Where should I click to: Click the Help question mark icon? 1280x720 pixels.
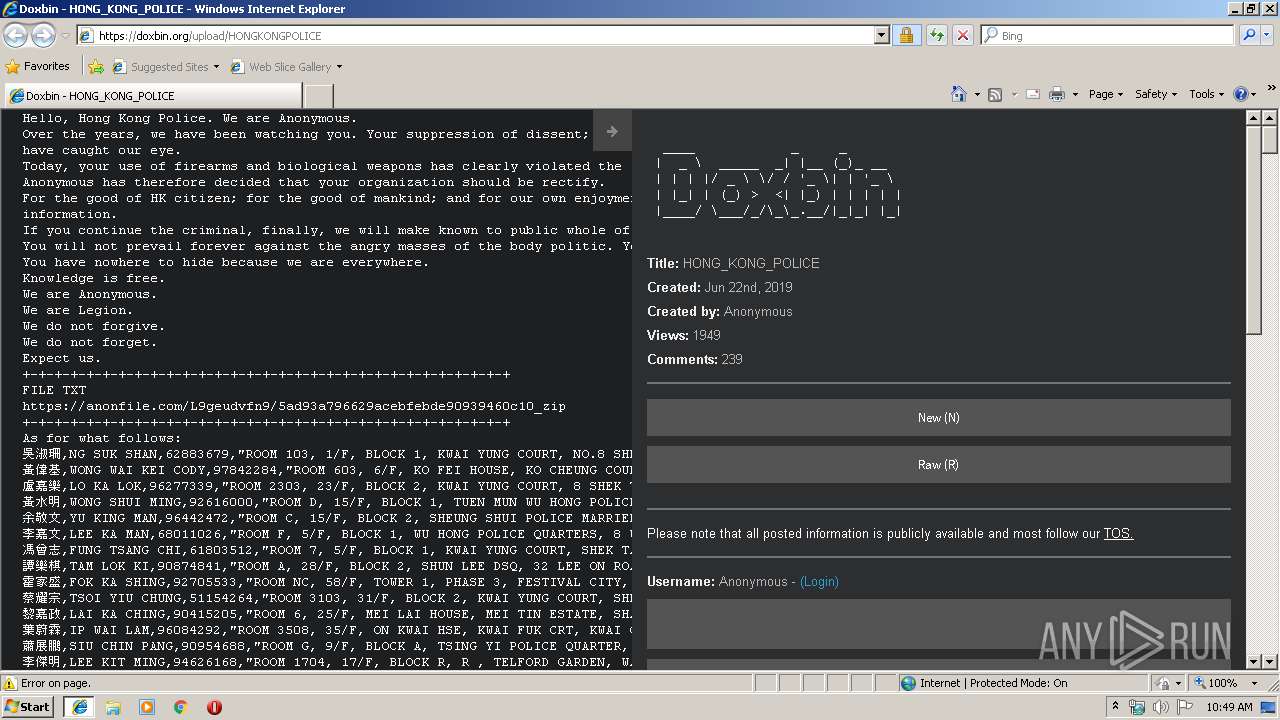1241,94
